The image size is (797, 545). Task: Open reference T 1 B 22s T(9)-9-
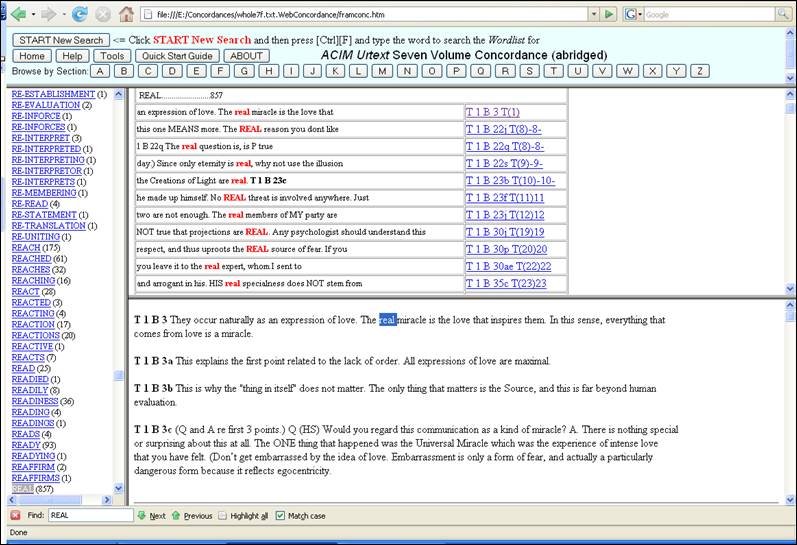coord(504,164)
